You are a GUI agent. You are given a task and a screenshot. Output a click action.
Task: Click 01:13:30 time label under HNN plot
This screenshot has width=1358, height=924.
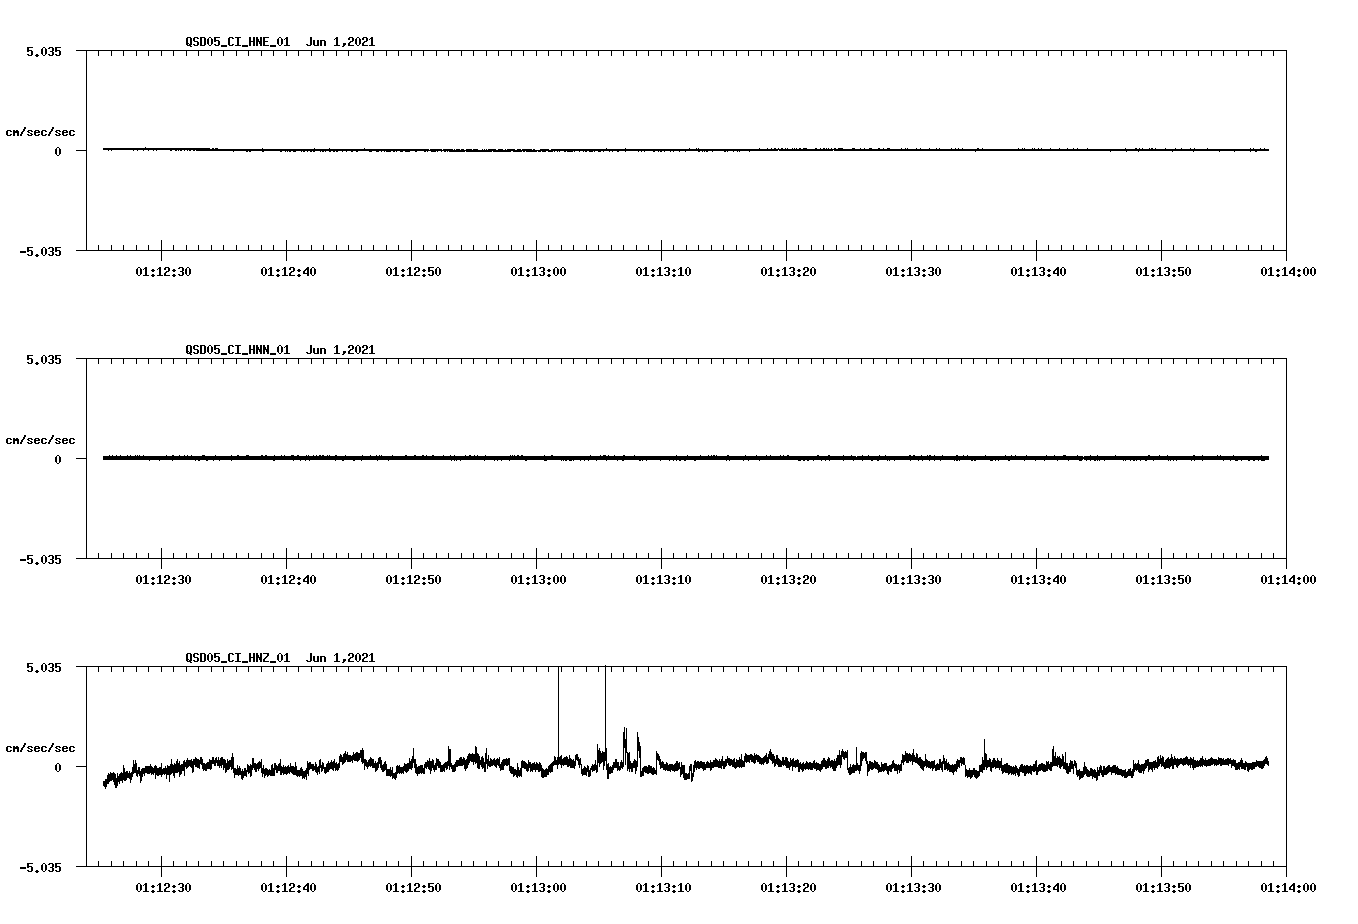pyautogui.click(x=913, y=579)
